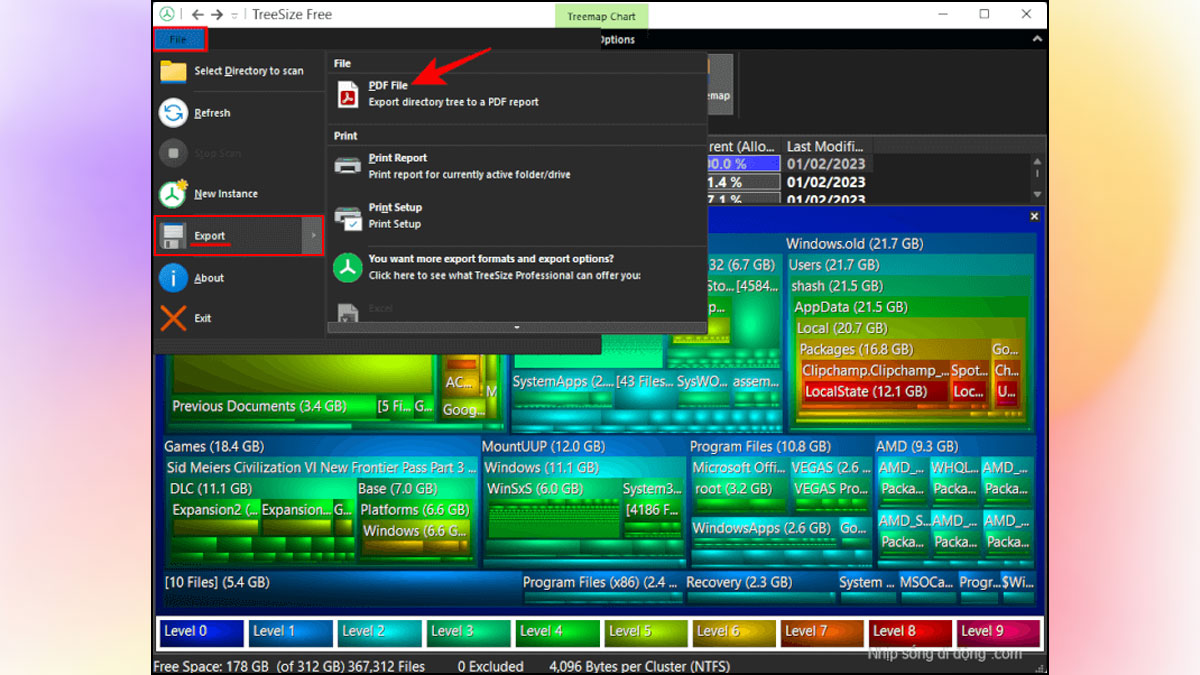This screenshot has height=675, width=1200.
Task: Select the Print Report option
Action: pos(516,166)
